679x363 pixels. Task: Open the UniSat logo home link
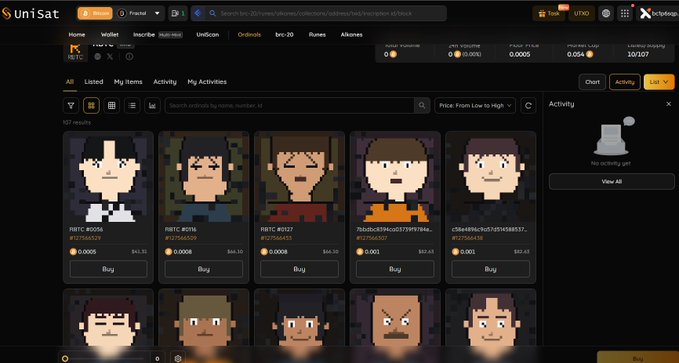coord(30,13)
